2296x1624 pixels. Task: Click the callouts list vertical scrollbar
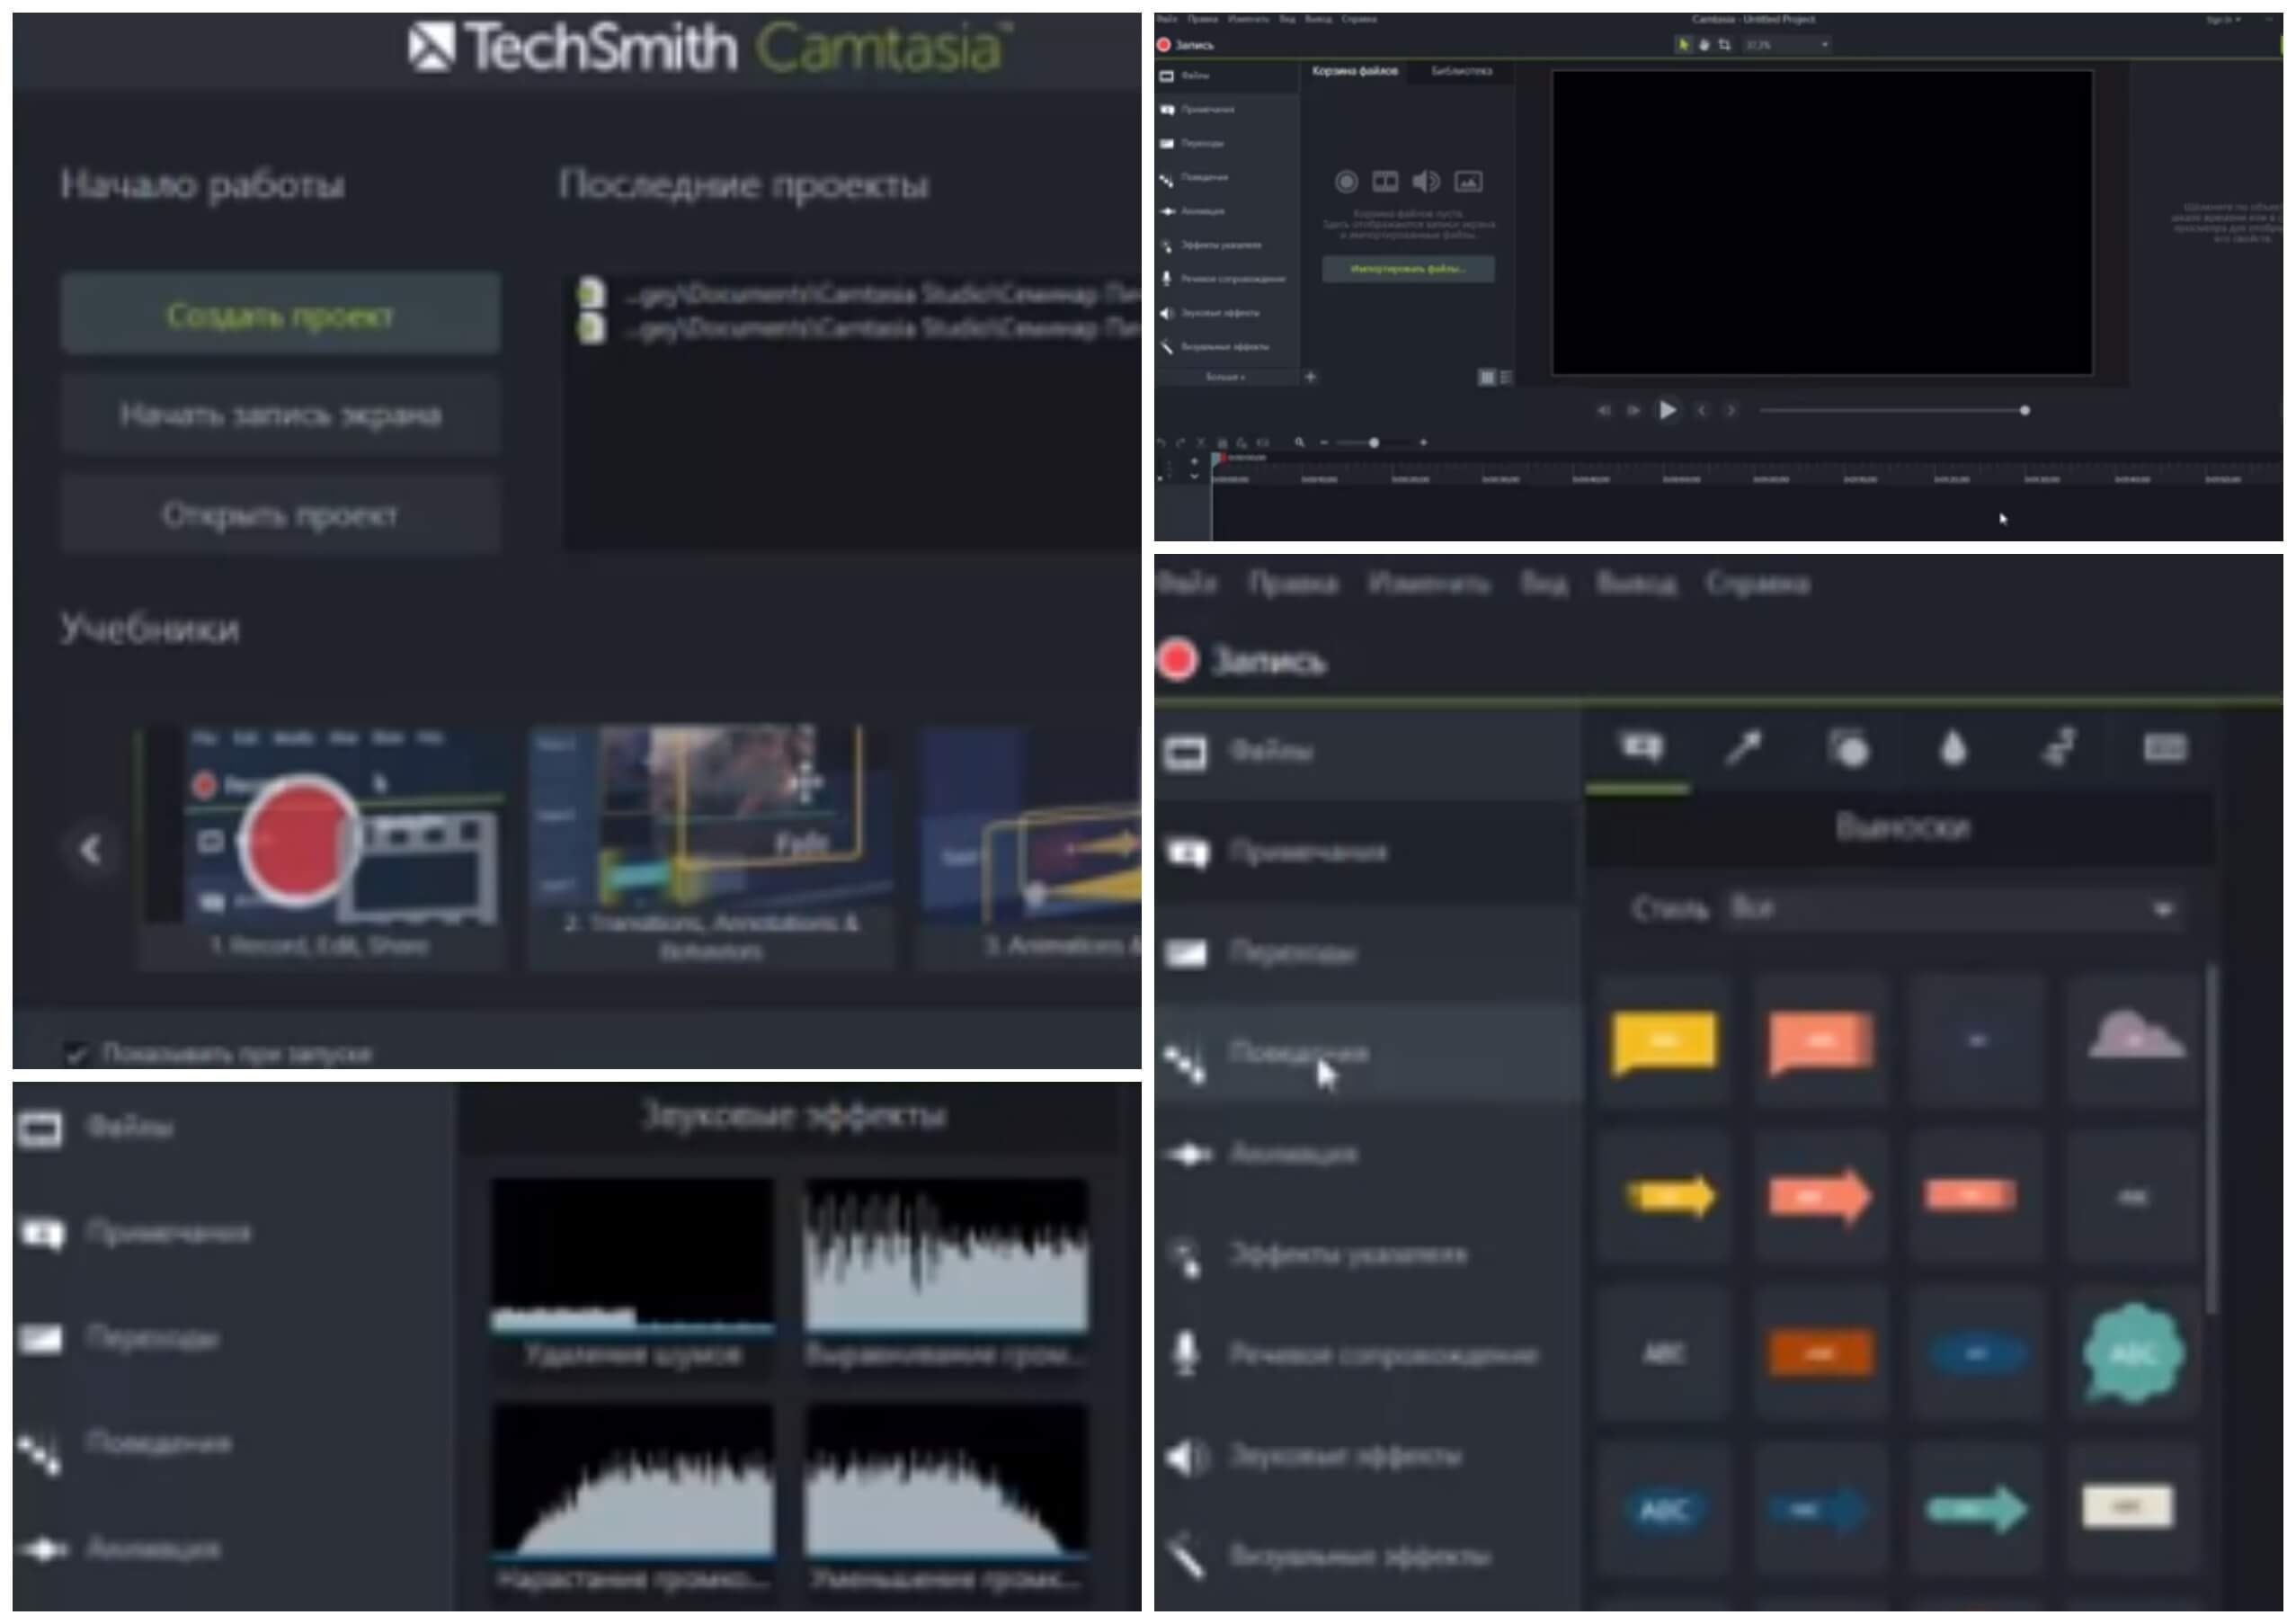click(2211, 1140)
